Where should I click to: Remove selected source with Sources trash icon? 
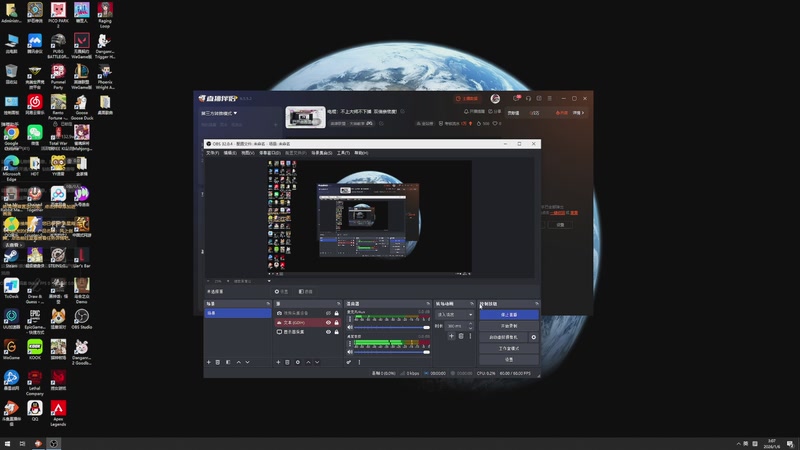pos(287,362)
